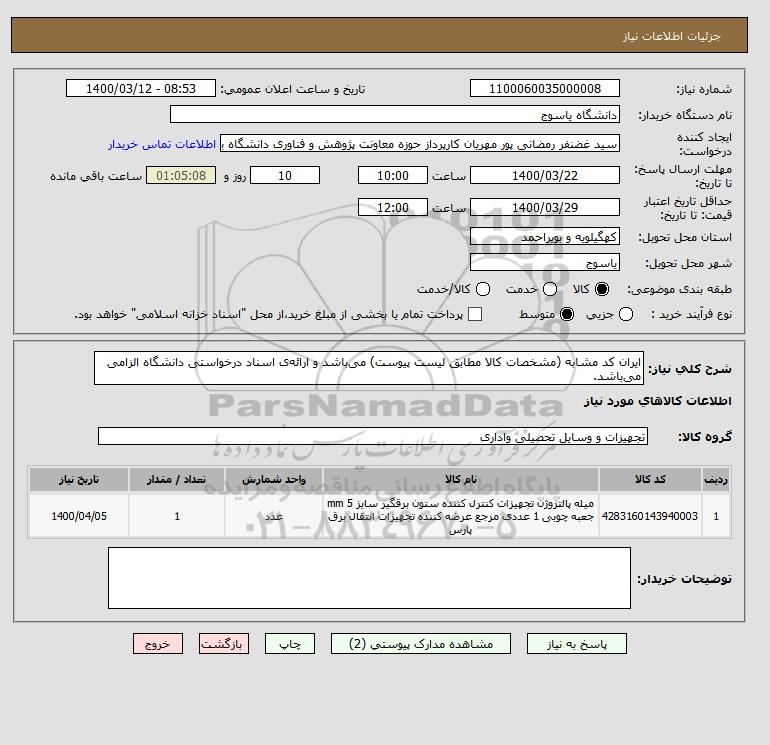Click the price validity date 1400/03/29
The height and width of the screenshot is (745, 770).
point(545,207)
